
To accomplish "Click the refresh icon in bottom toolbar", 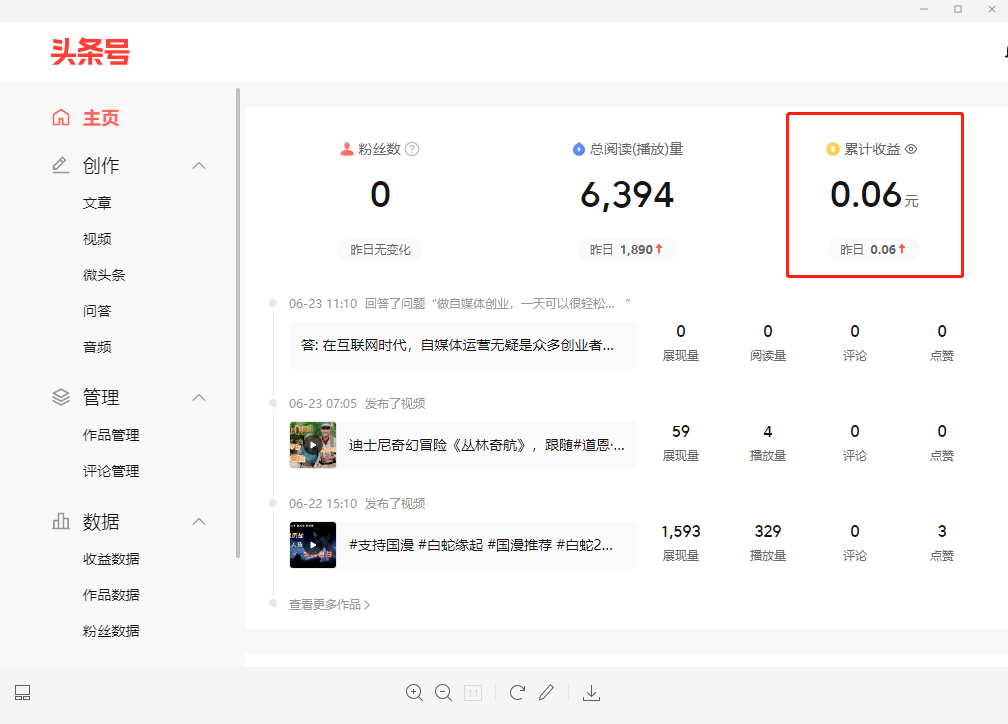I will [517, 692].
